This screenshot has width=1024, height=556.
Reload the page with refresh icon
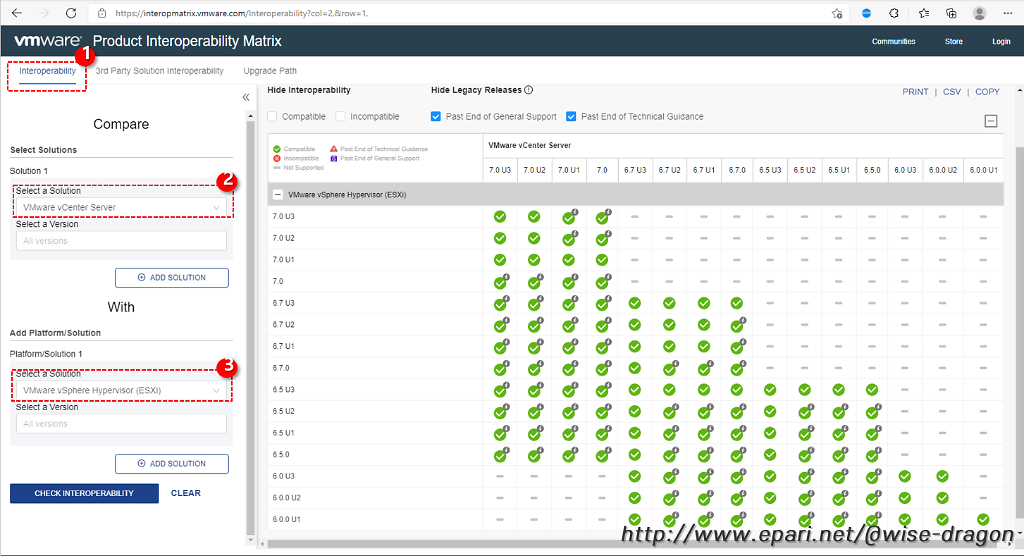(x=71, y=13)
